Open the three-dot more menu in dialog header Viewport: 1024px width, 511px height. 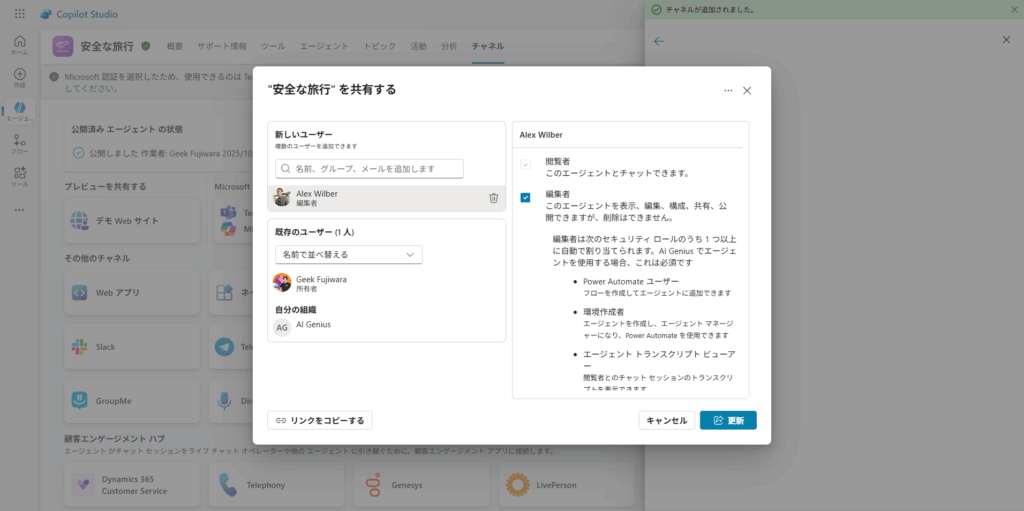click(x=728, y=90)
